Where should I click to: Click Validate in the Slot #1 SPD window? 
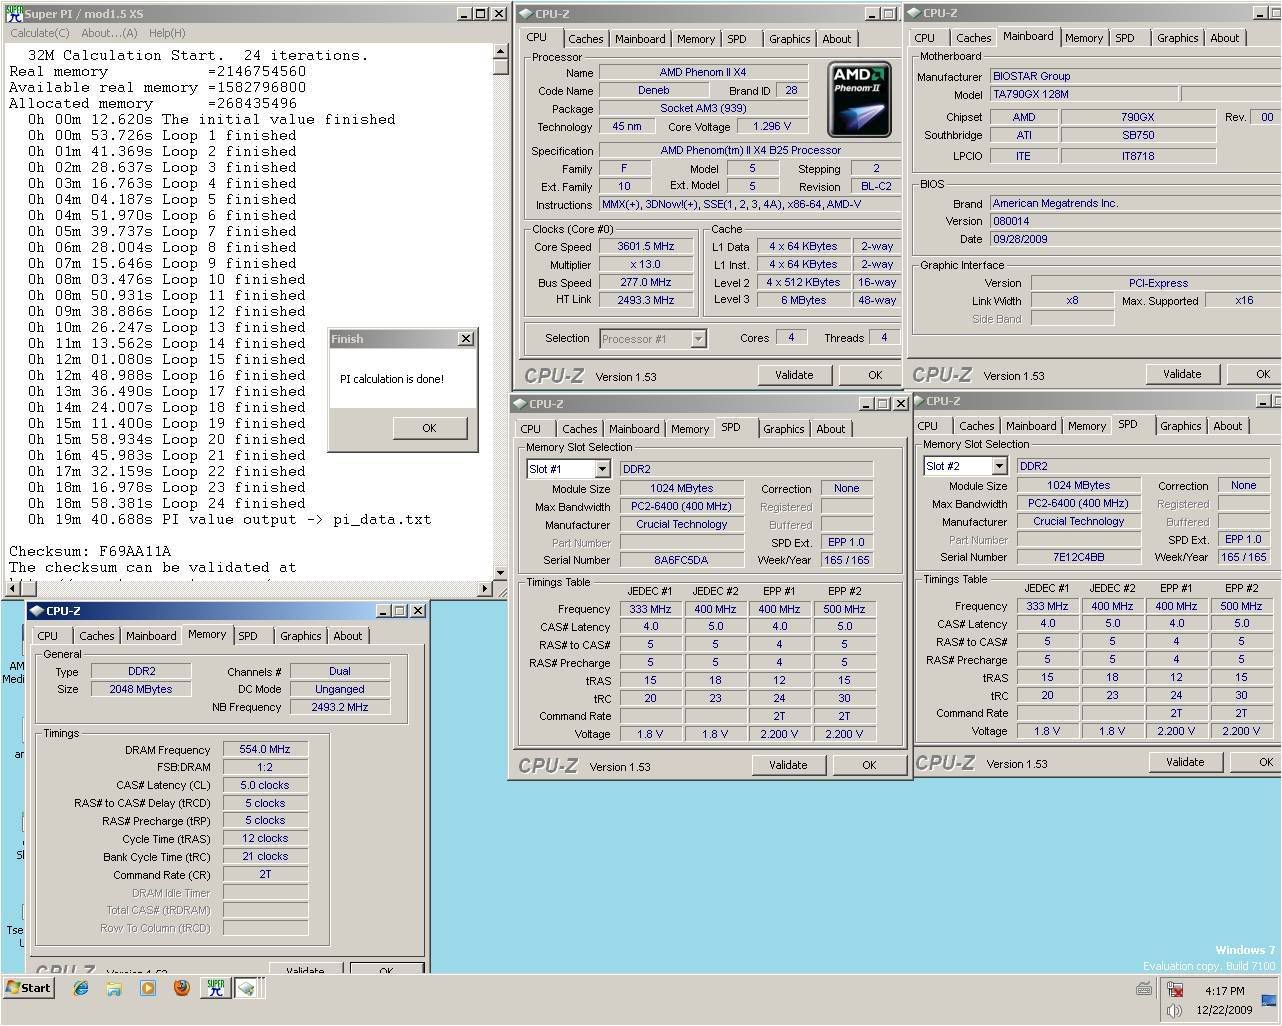(x=787, y=765)
